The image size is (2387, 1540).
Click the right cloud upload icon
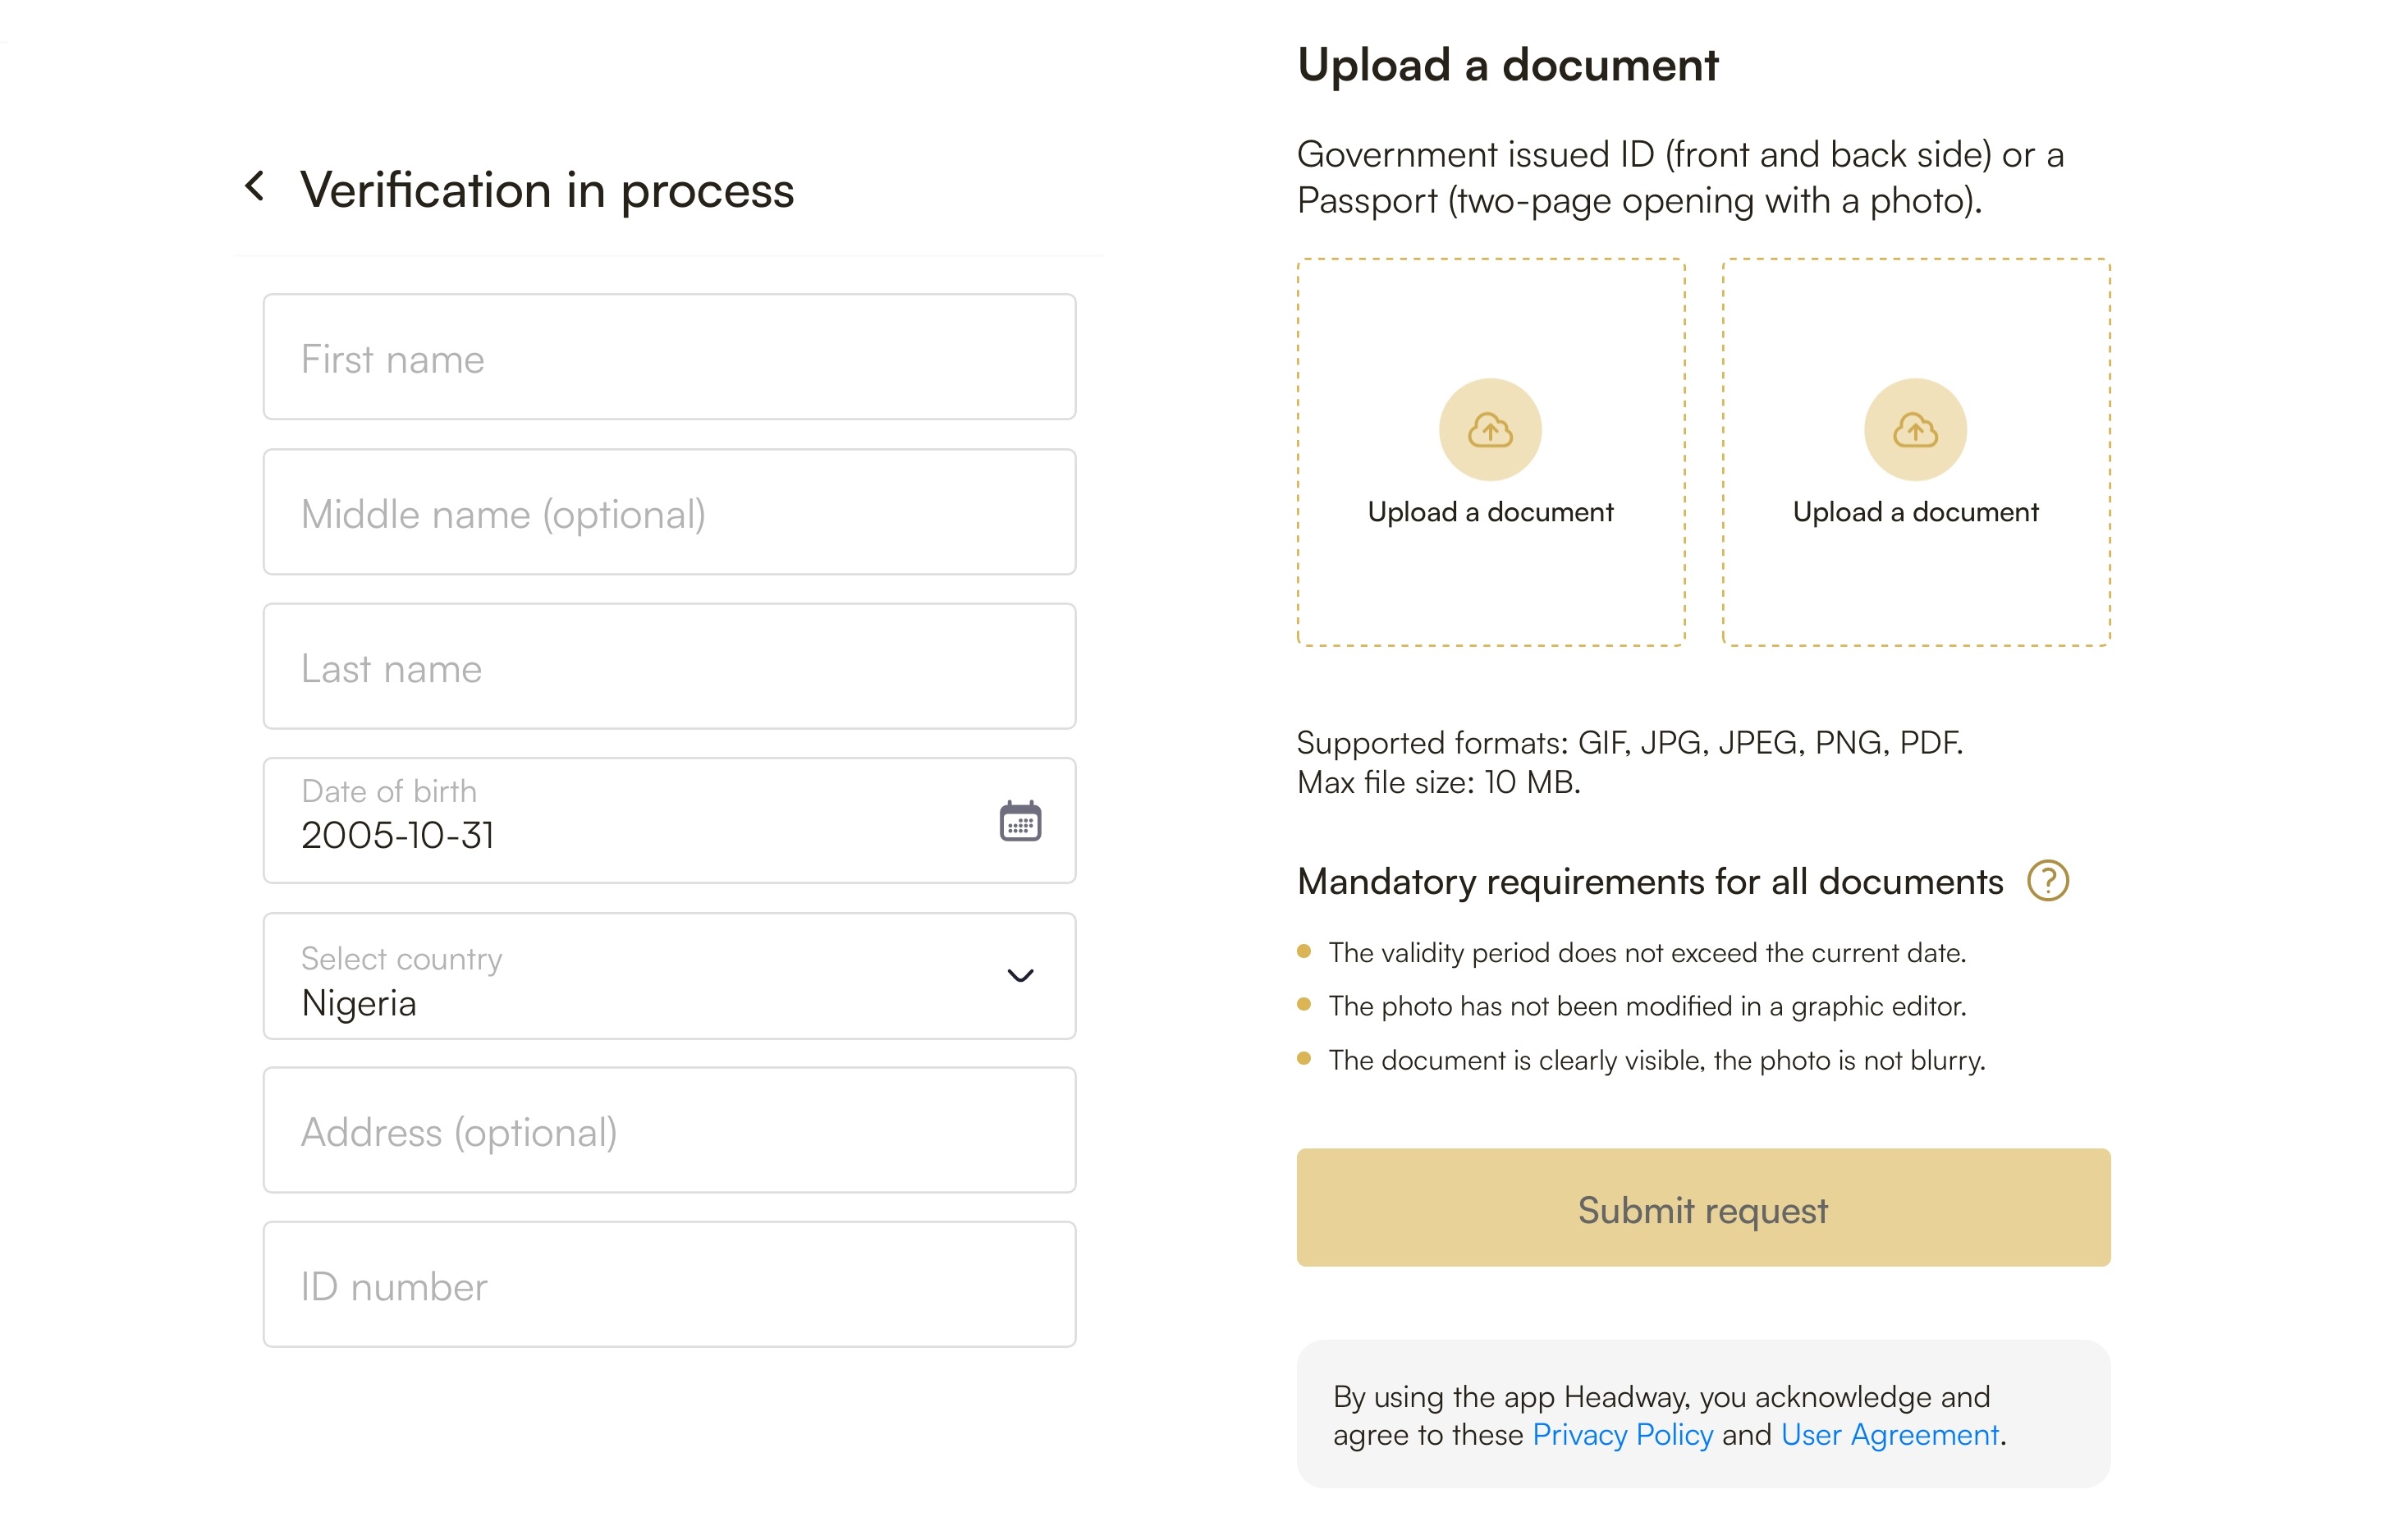pos(1915,430)
